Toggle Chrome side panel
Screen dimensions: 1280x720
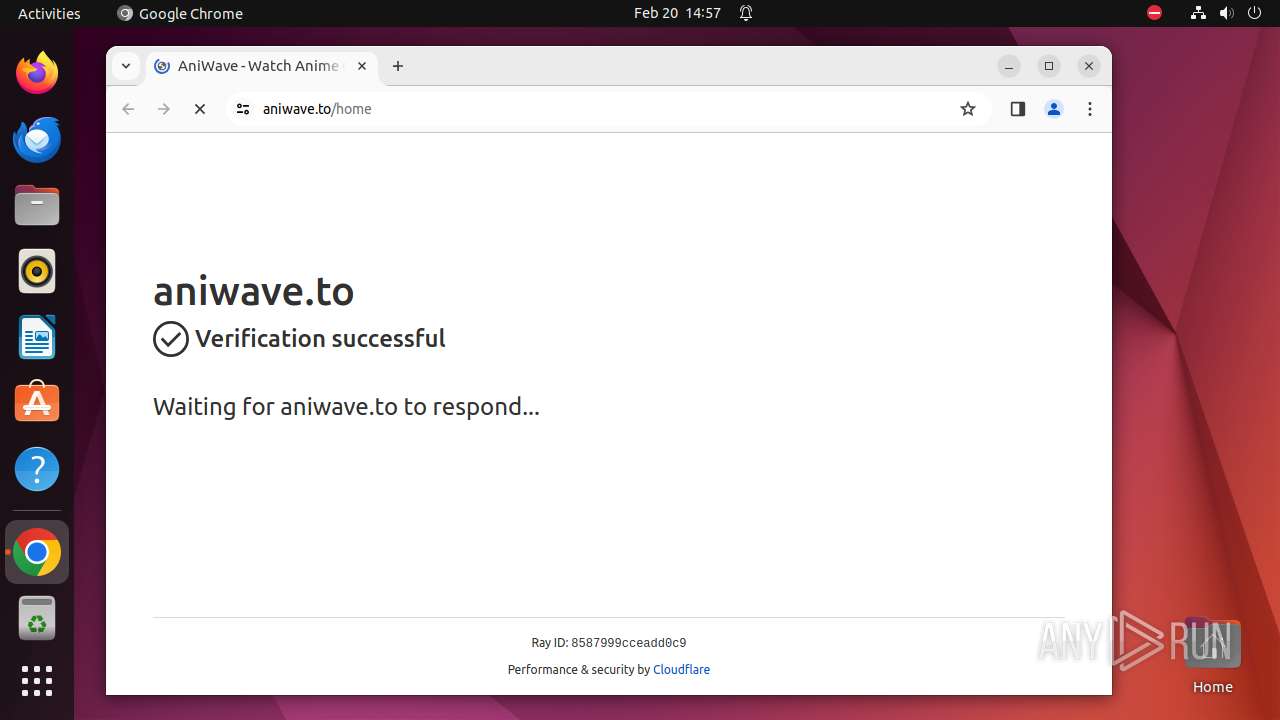point(1018,109)
